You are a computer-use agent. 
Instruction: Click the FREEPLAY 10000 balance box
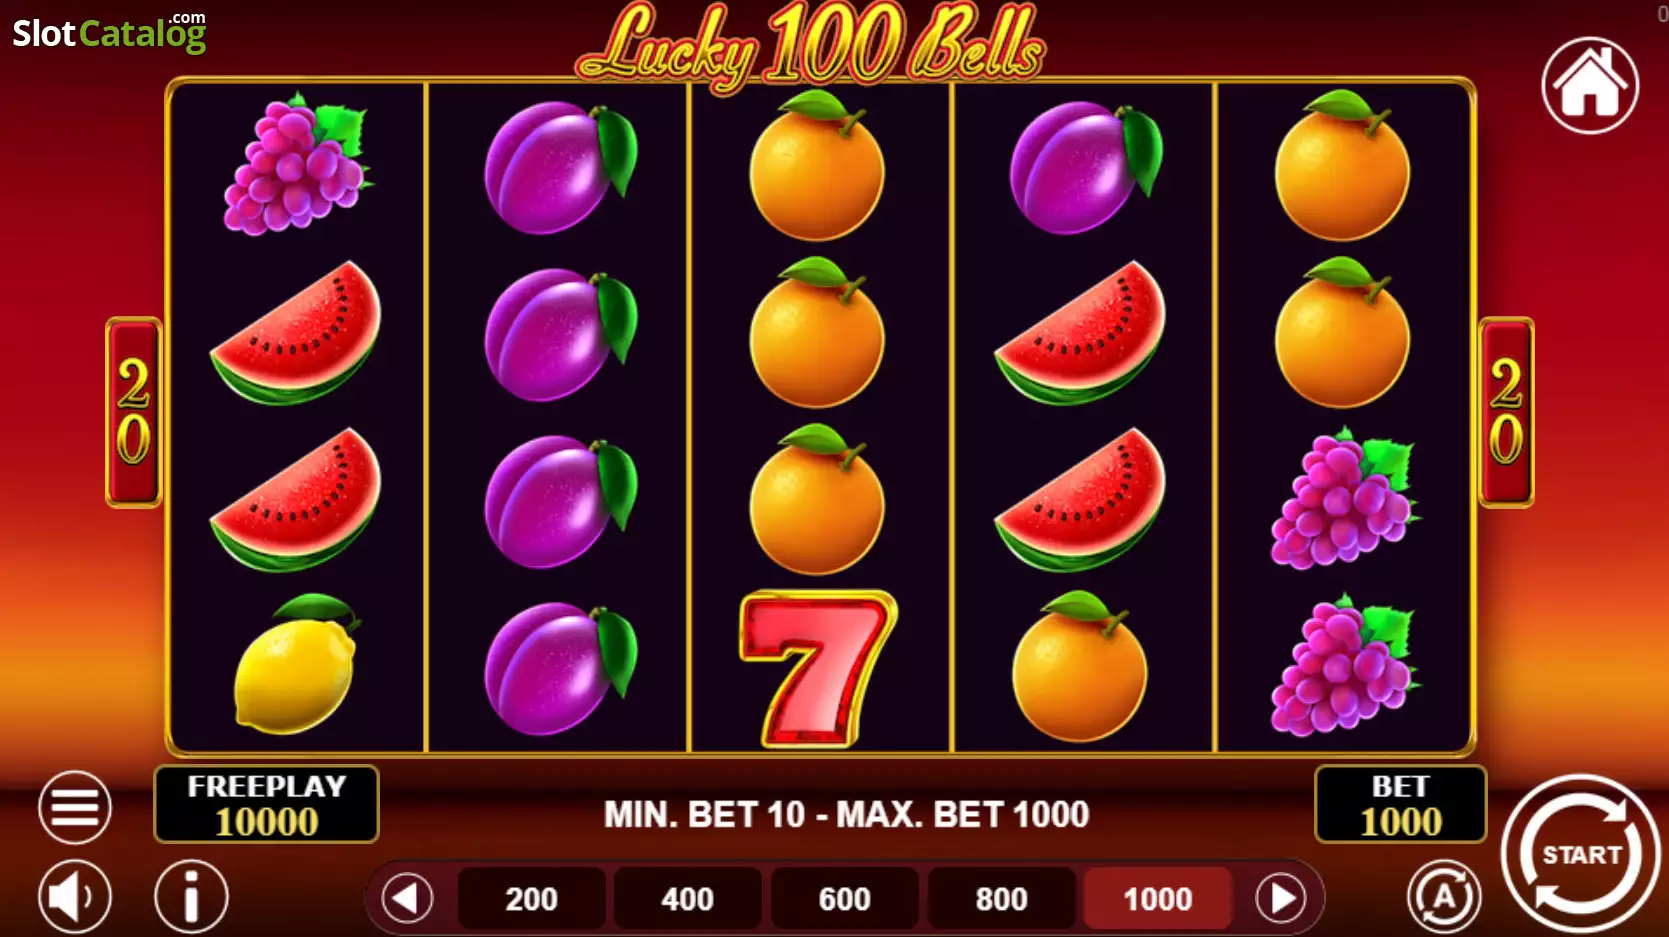pos(266,804)
